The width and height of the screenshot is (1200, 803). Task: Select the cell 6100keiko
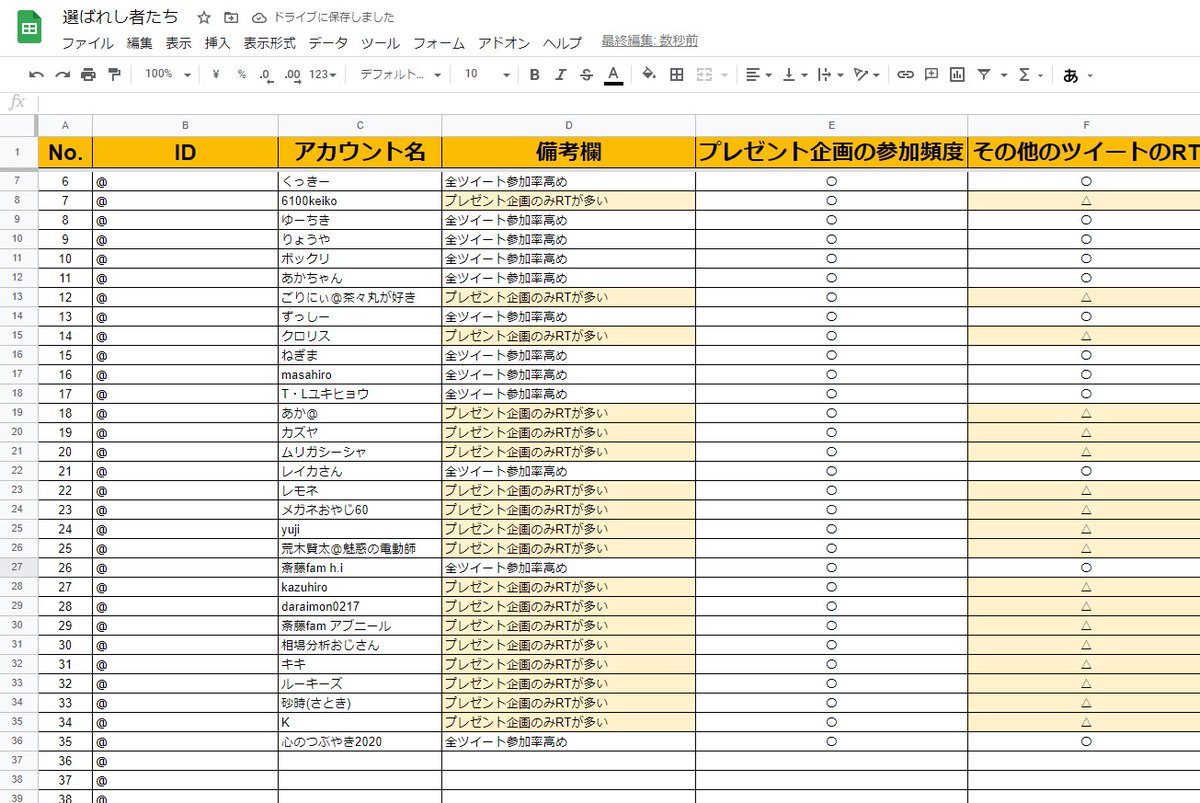[360, 201]
